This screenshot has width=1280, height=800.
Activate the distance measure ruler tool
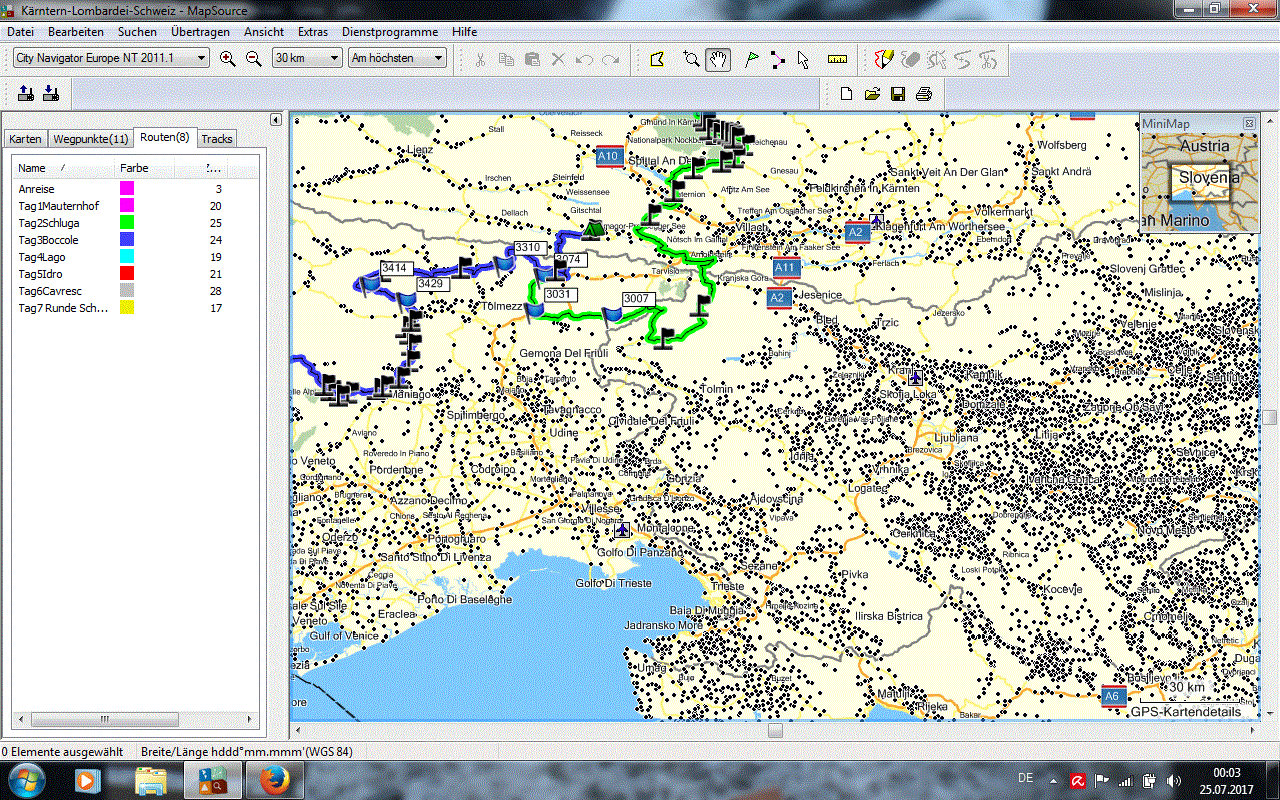[x=838, y=60]
